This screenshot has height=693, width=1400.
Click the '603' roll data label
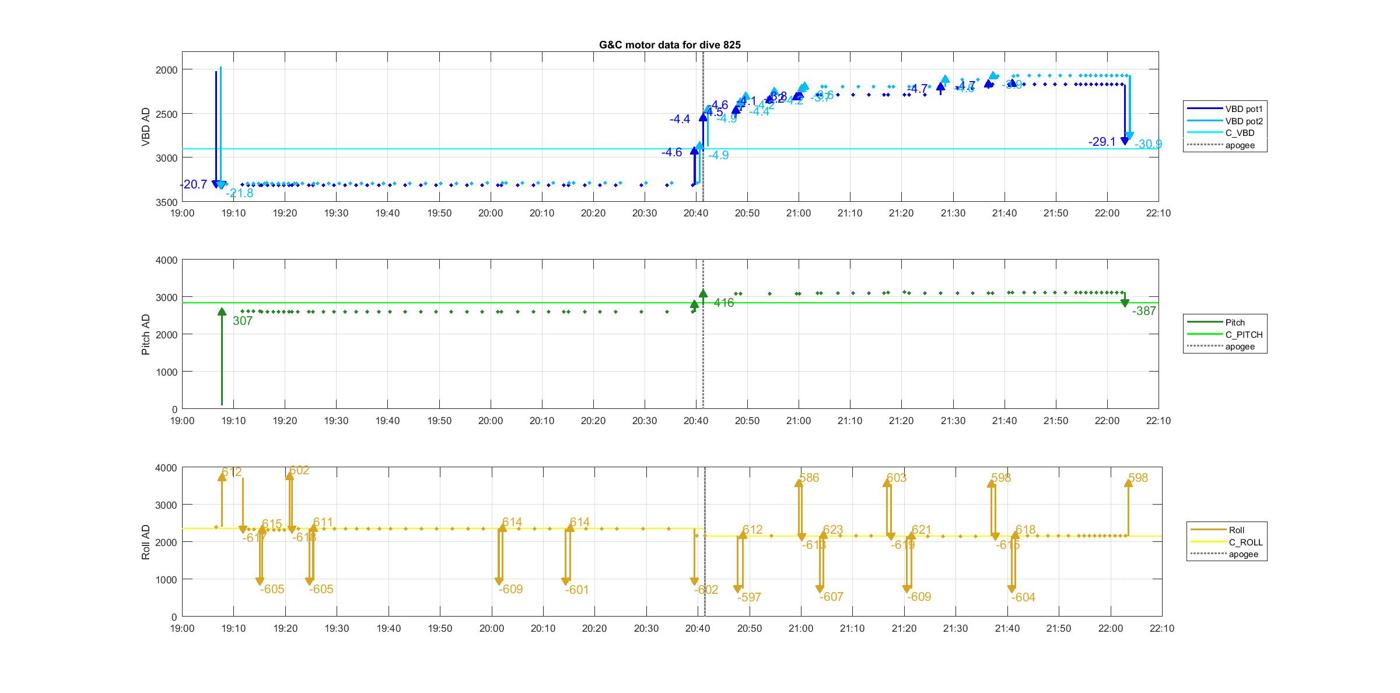[x=896, y=478]
